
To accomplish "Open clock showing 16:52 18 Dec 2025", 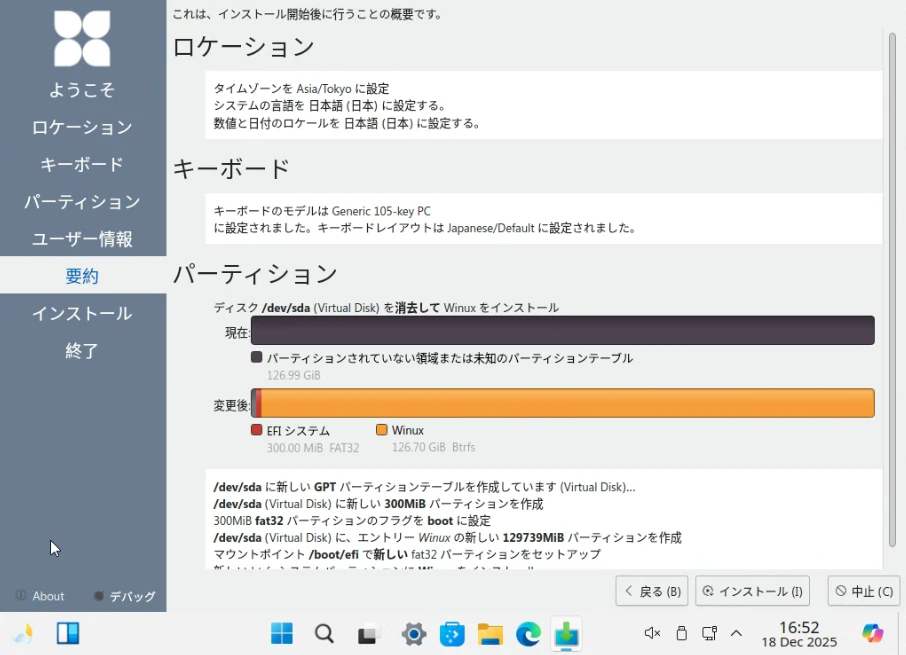I will 799,634.
